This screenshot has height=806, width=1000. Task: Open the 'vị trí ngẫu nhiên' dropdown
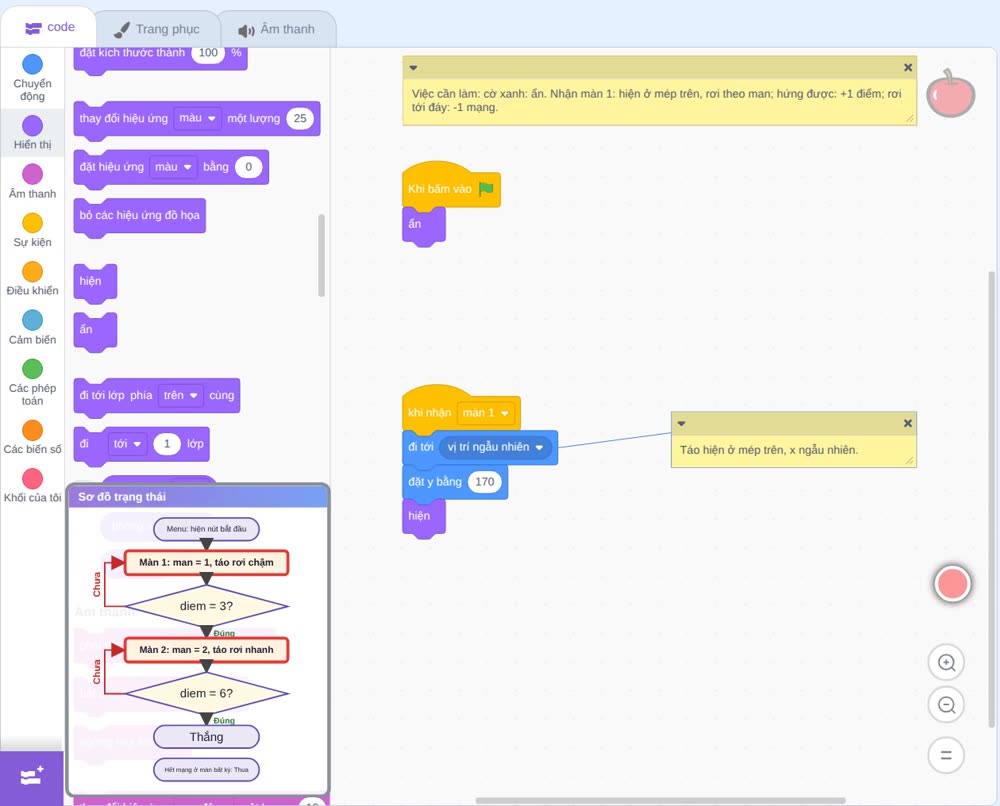coord(496,447)
